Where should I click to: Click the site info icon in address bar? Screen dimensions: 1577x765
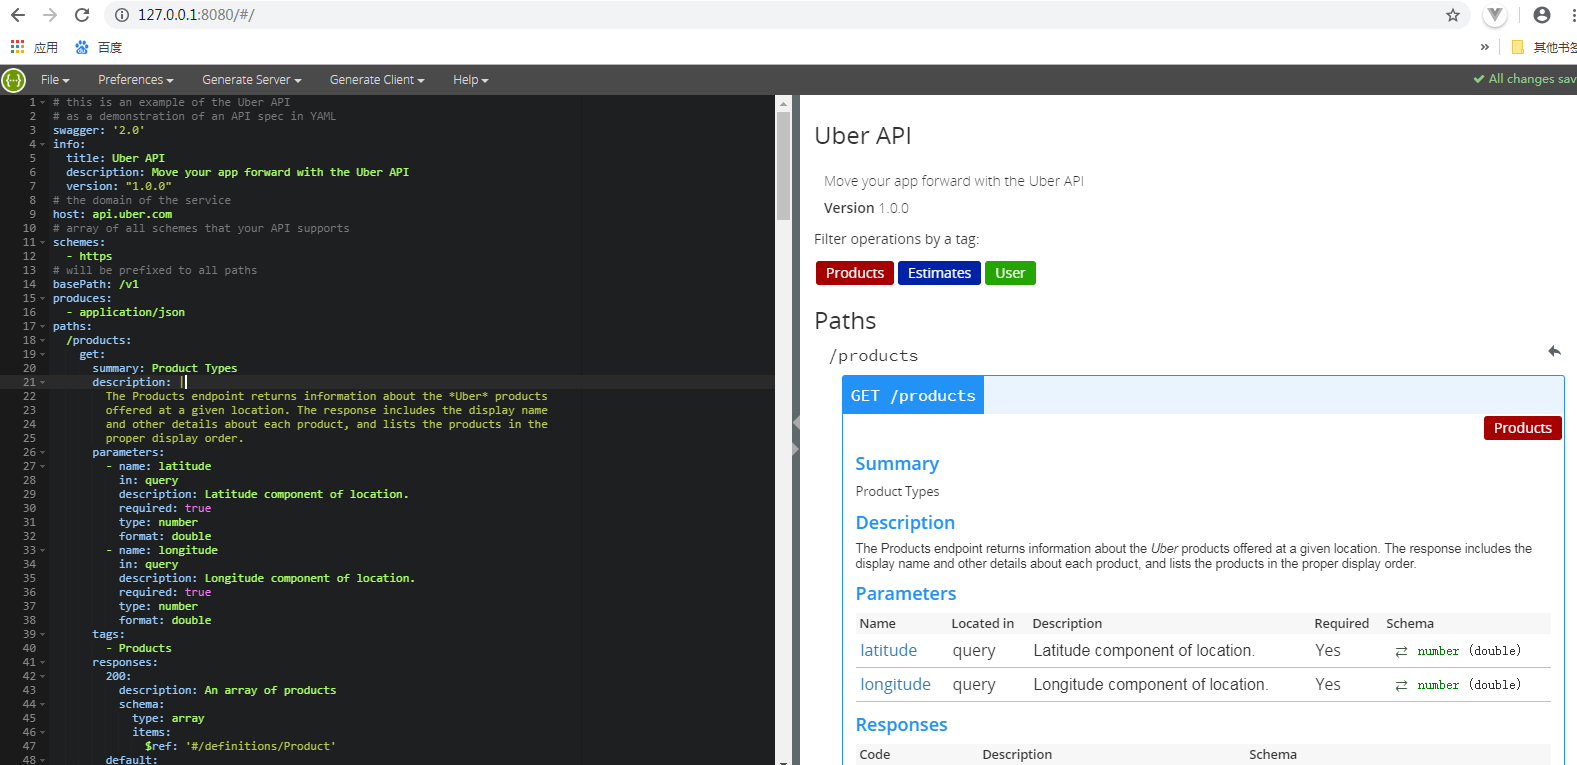122,15
